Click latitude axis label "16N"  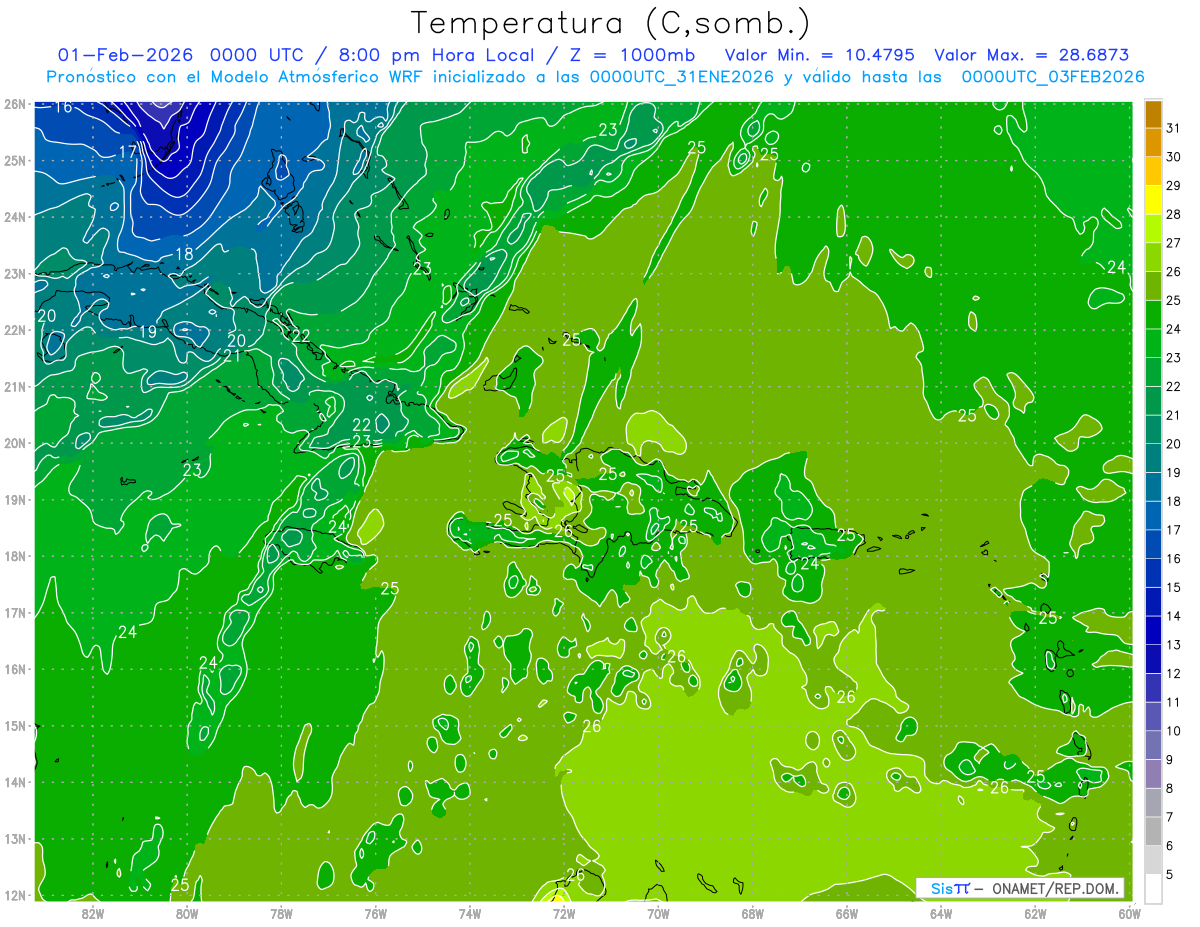coord(14,669)
